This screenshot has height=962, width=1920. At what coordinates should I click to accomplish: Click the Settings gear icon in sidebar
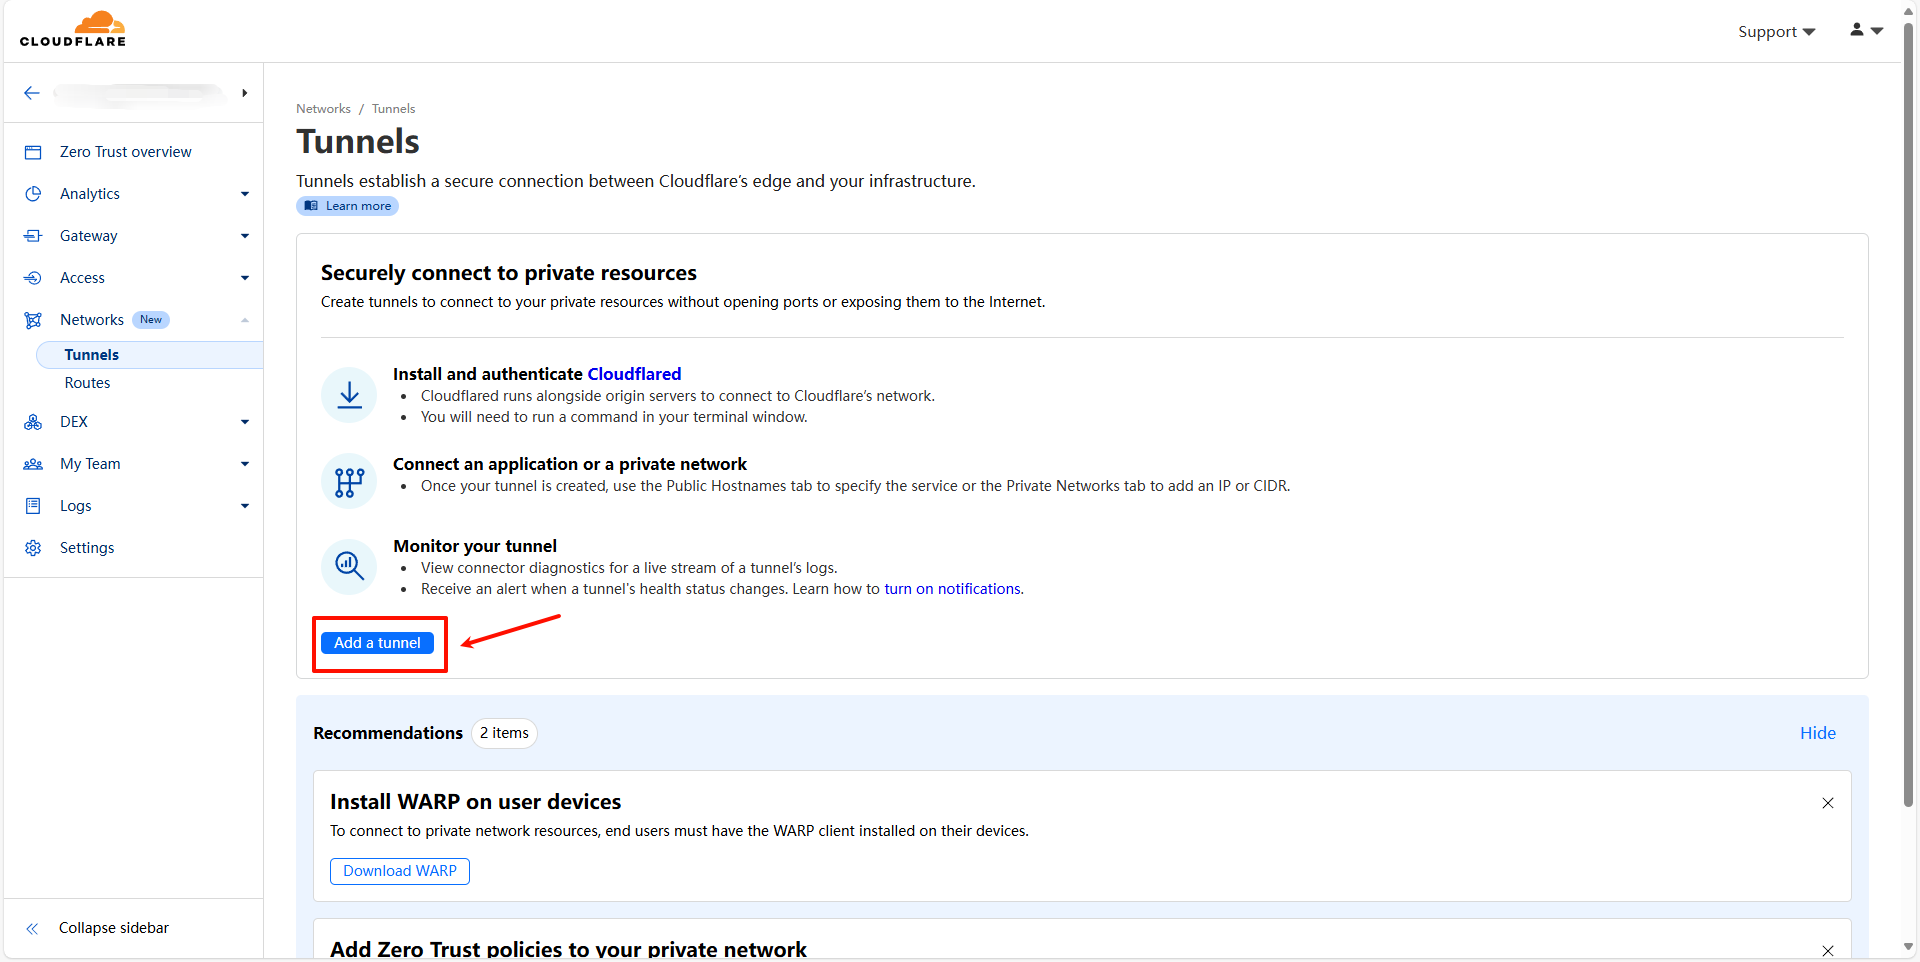click(33, 548)
